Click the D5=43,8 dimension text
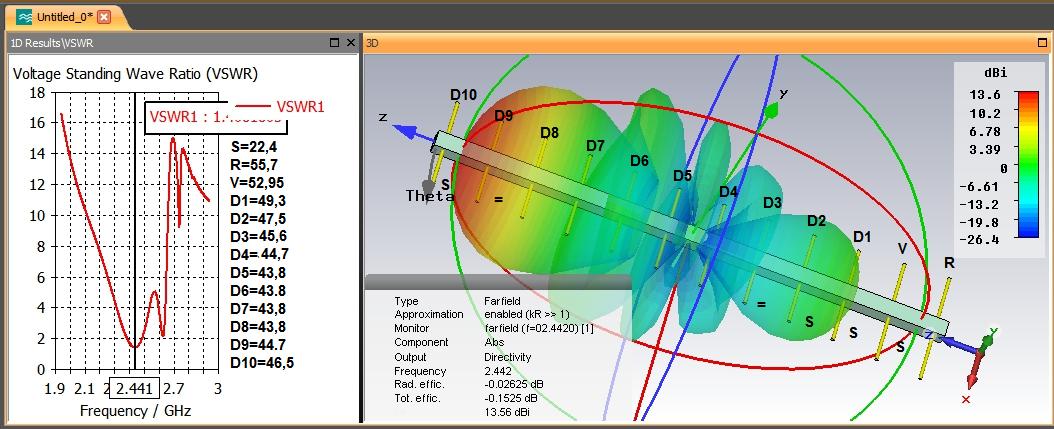 point(257,273)
